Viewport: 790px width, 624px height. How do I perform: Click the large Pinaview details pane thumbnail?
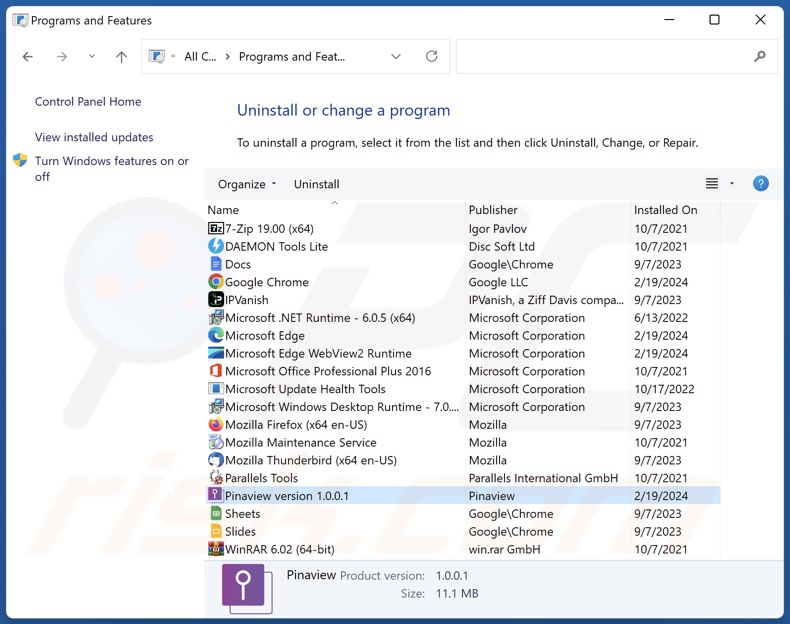(247, 588)
